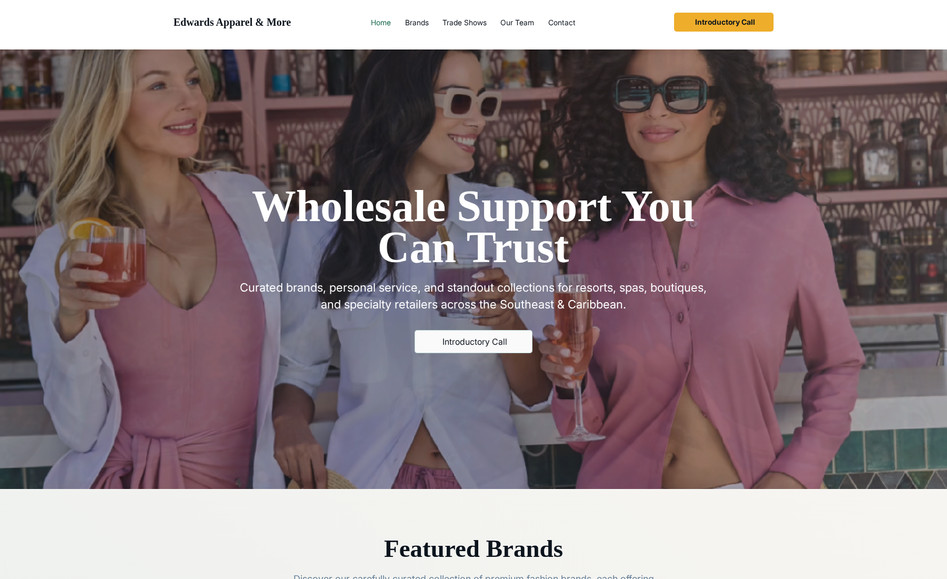The width and height of the screenshot is (947, 579).
Task: Click the Wholesale Support You Can Trust headline
Action: 474,227
